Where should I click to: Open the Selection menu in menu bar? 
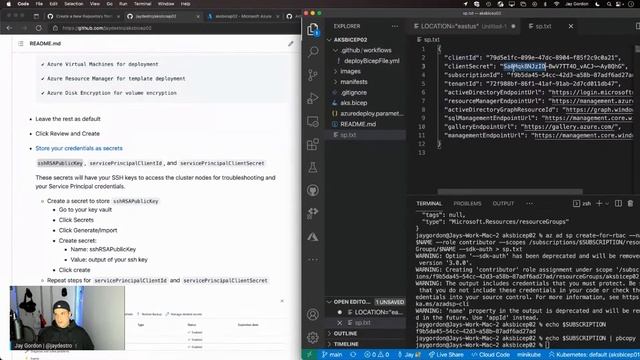[73, 4]
